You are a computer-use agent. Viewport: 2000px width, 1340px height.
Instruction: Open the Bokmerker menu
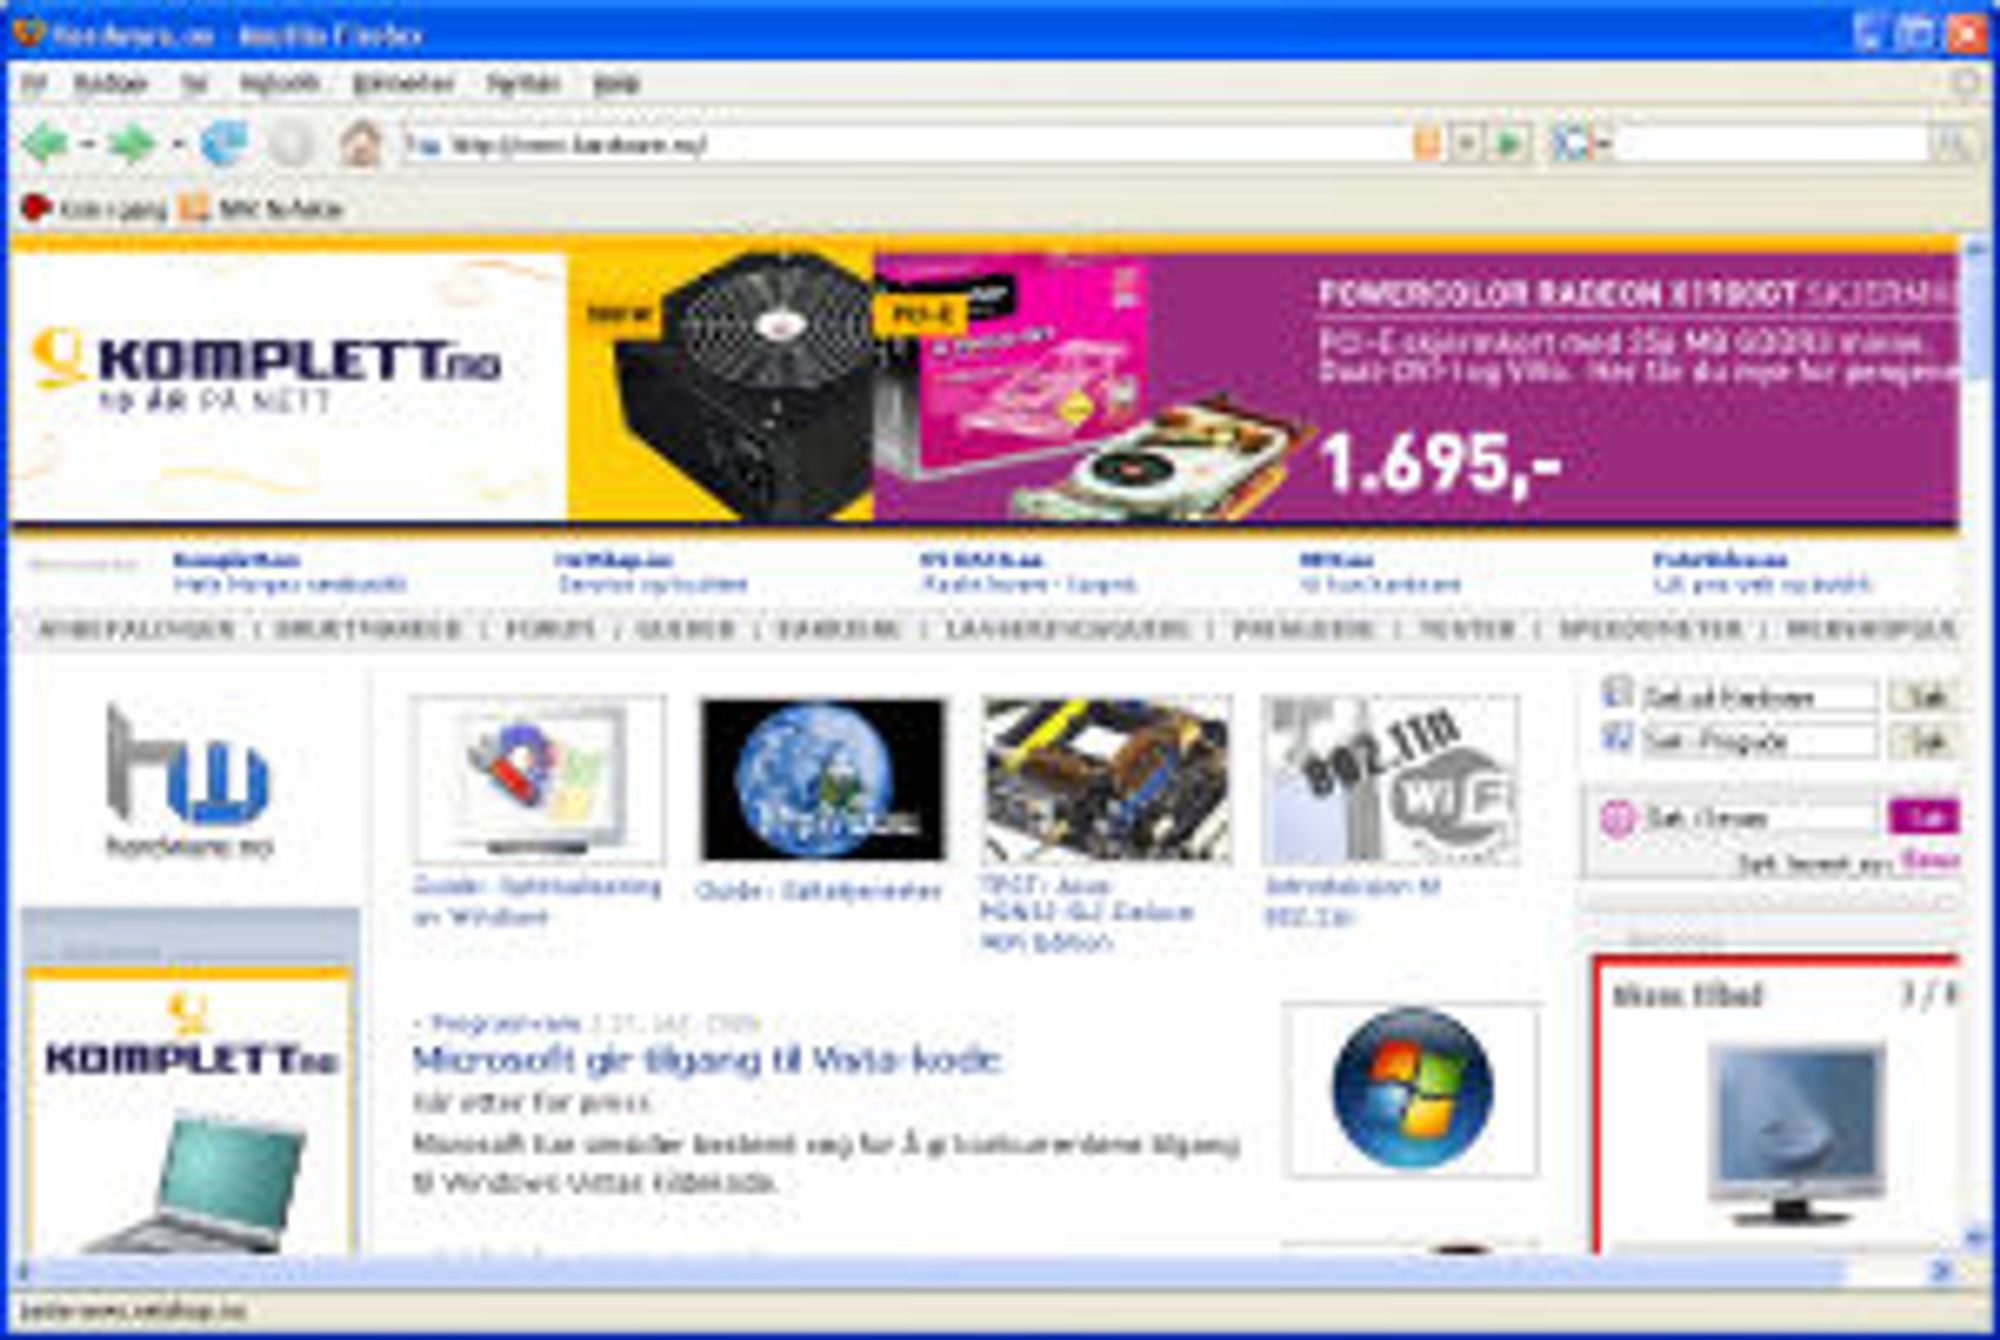point(403,84)
